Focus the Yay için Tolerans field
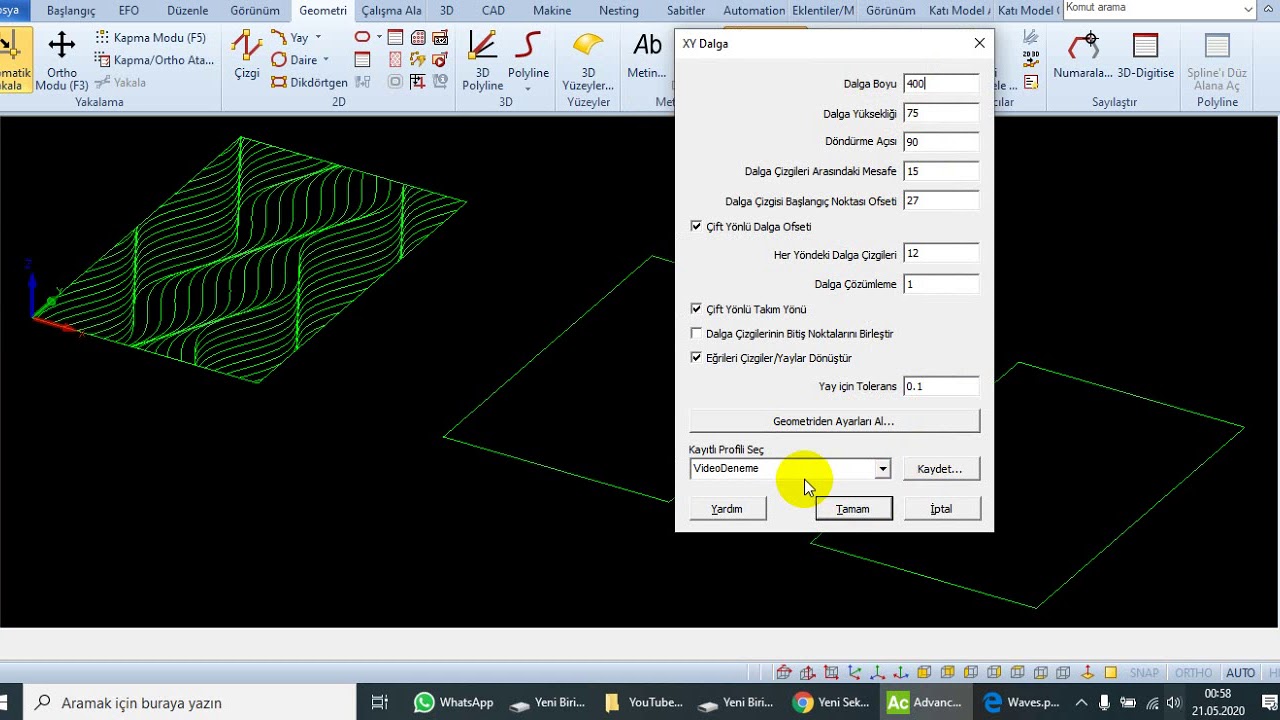The width and height of the screenshot is (1280, 720). 941,386
